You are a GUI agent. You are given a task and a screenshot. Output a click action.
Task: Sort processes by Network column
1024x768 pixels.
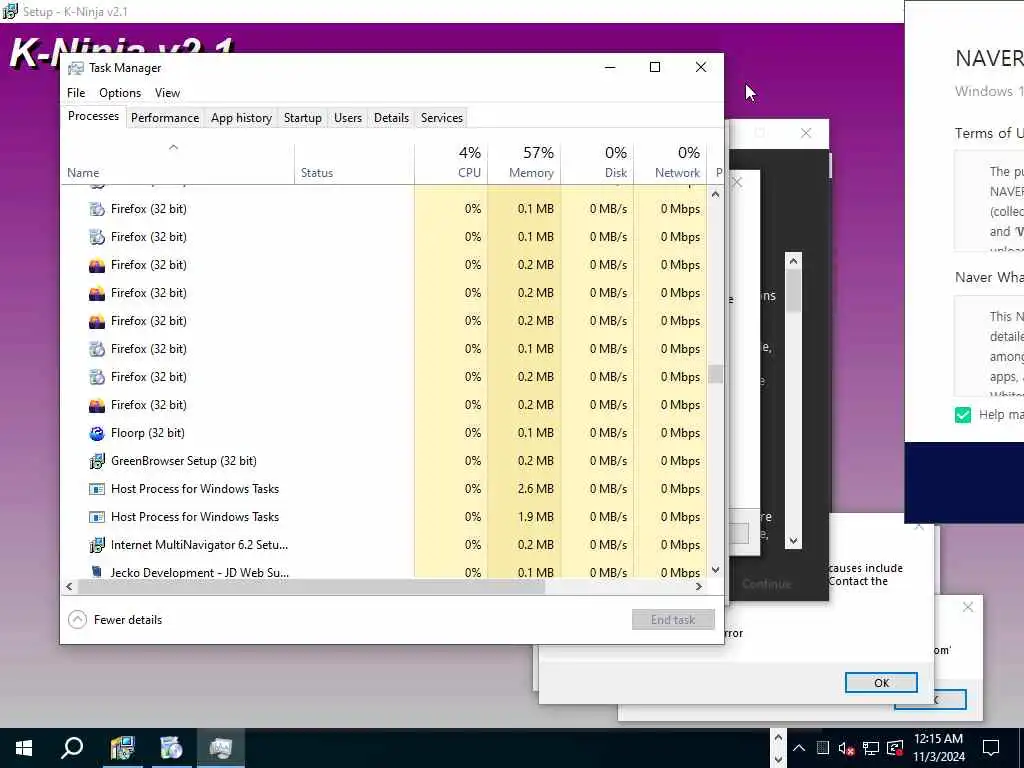coord(670,163)
